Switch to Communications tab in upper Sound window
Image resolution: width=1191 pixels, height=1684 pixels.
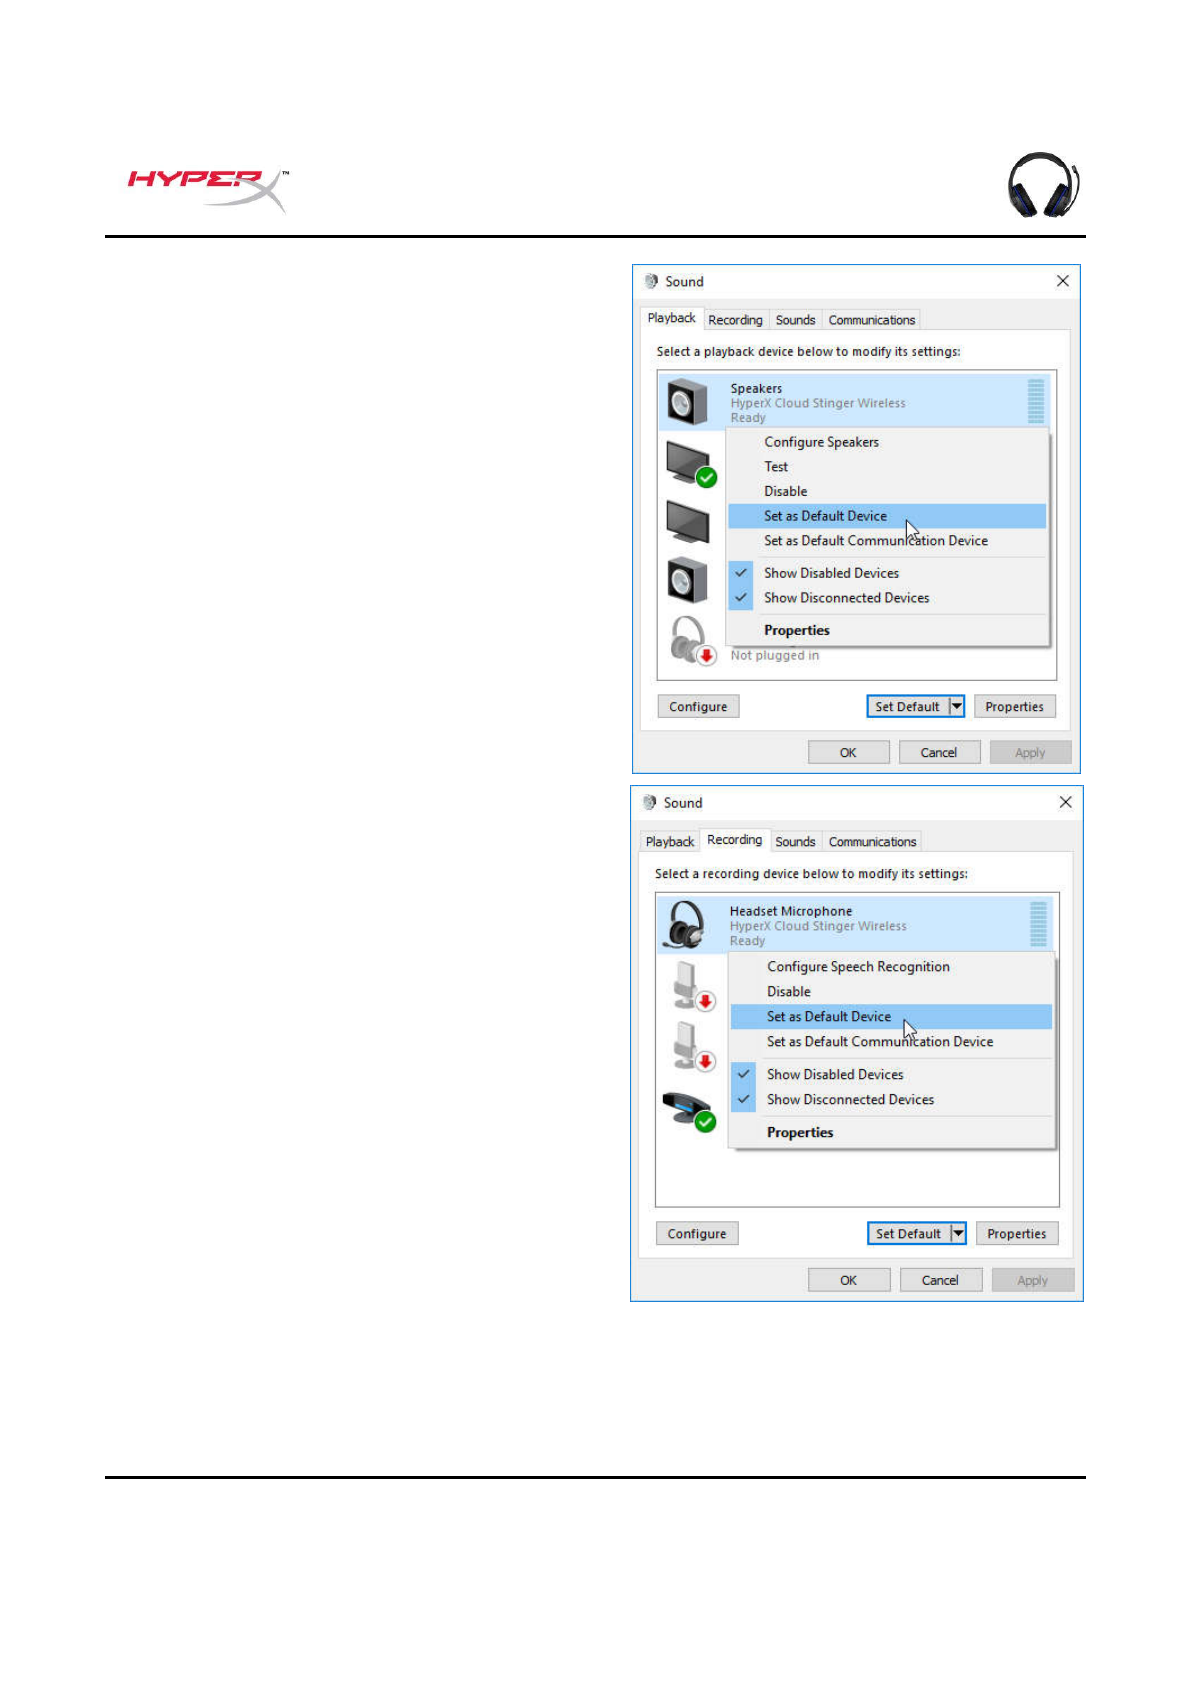pyautogui.click(x=871, y=320)
